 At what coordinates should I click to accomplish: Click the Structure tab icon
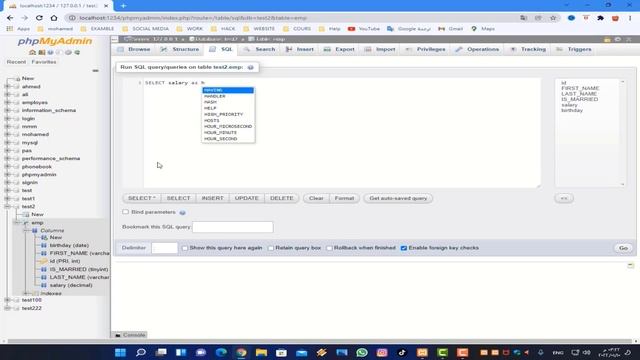[164, 49]
